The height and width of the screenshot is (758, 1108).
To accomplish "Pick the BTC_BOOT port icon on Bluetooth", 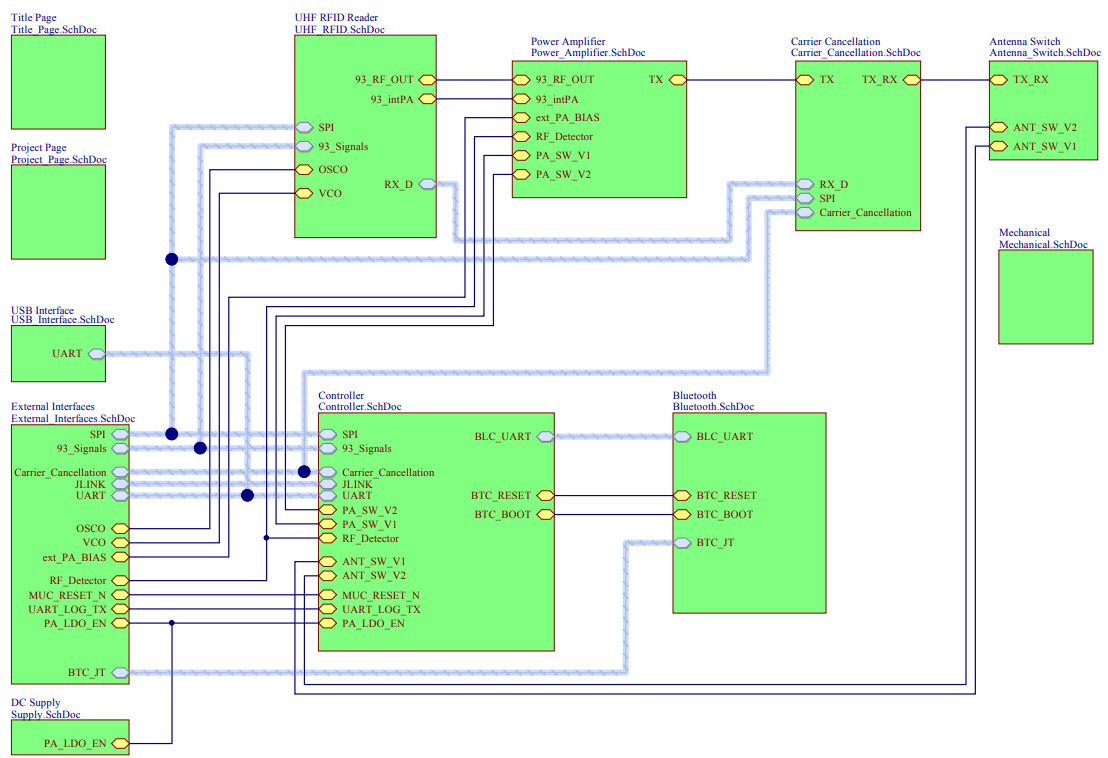I will 682,514.
